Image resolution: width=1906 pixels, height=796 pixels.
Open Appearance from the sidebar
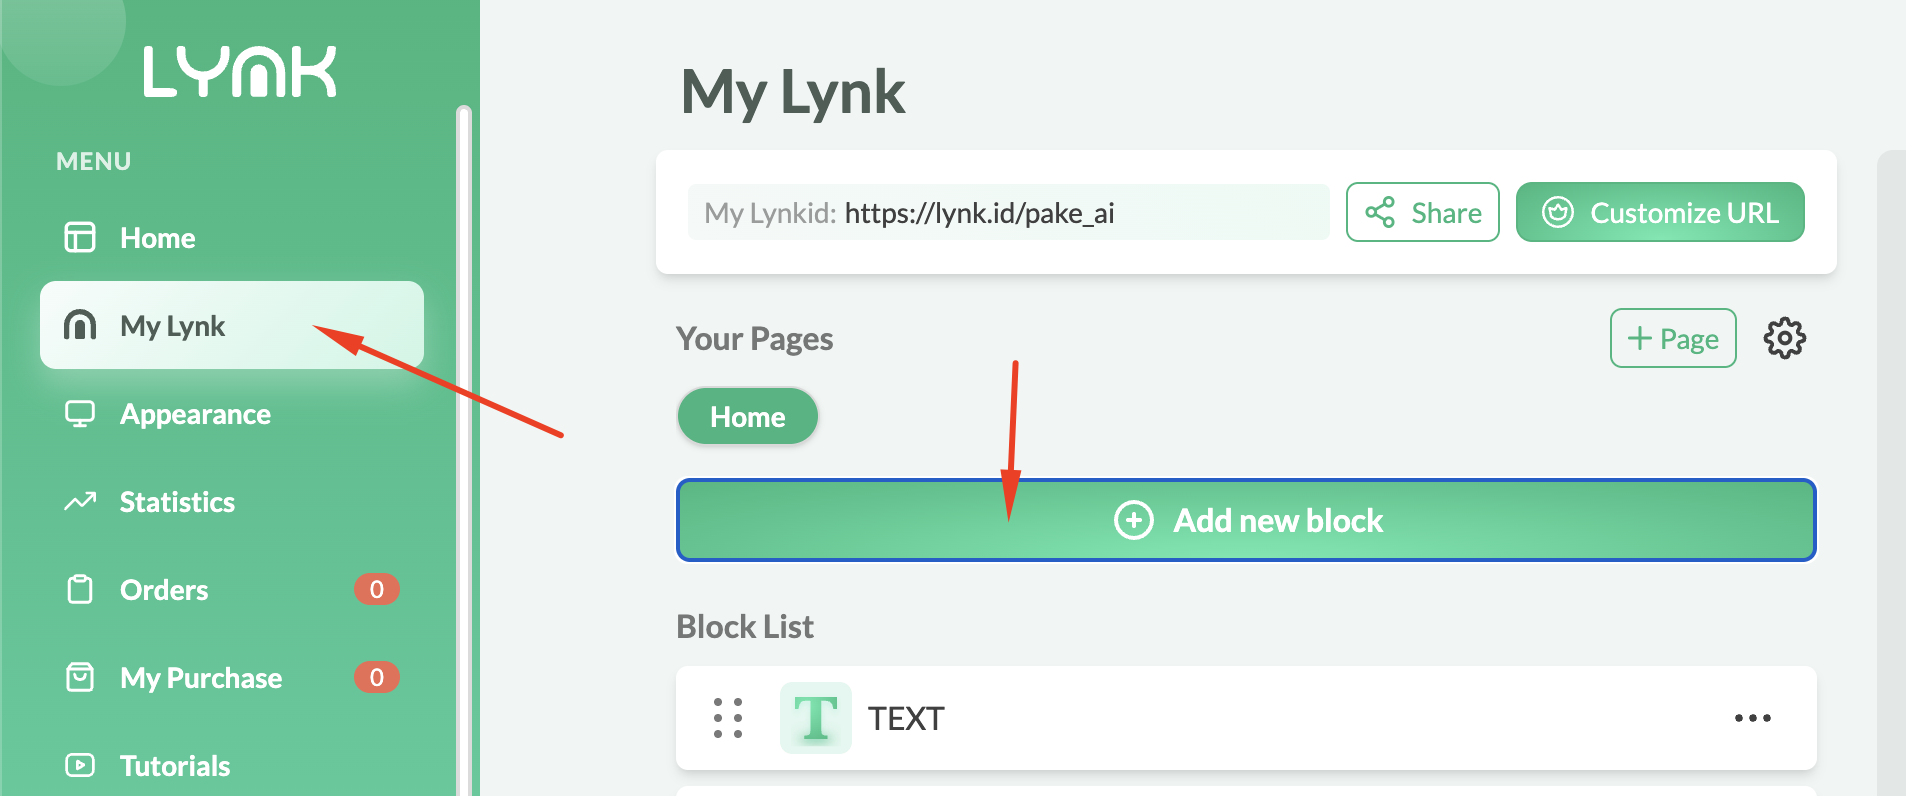195,414
